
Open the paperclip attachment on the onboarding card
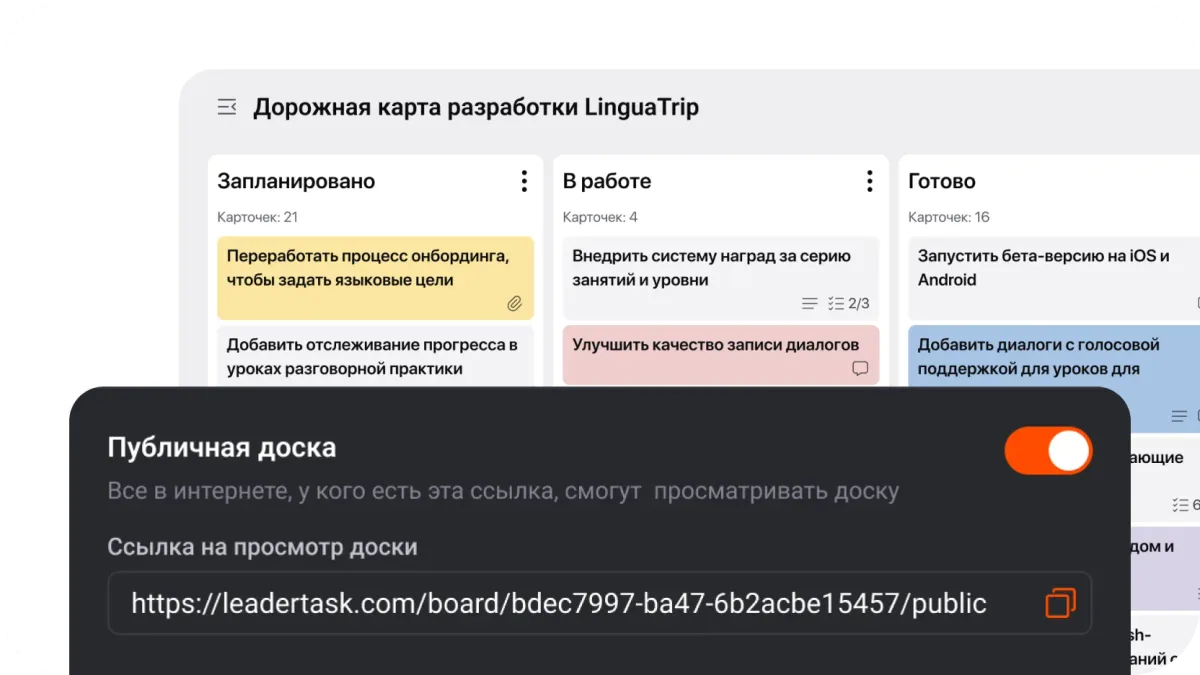(515, 303)
